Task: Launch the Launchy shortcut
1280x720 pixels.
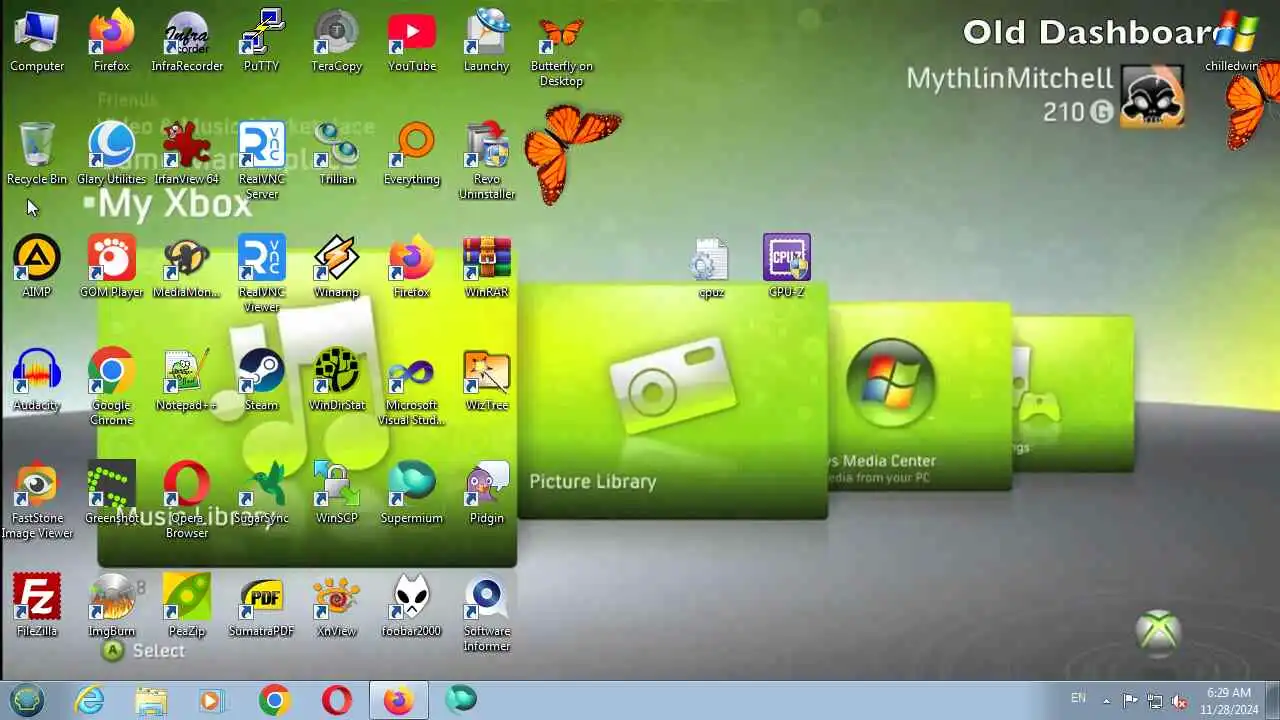Action: tap(487, 41)
